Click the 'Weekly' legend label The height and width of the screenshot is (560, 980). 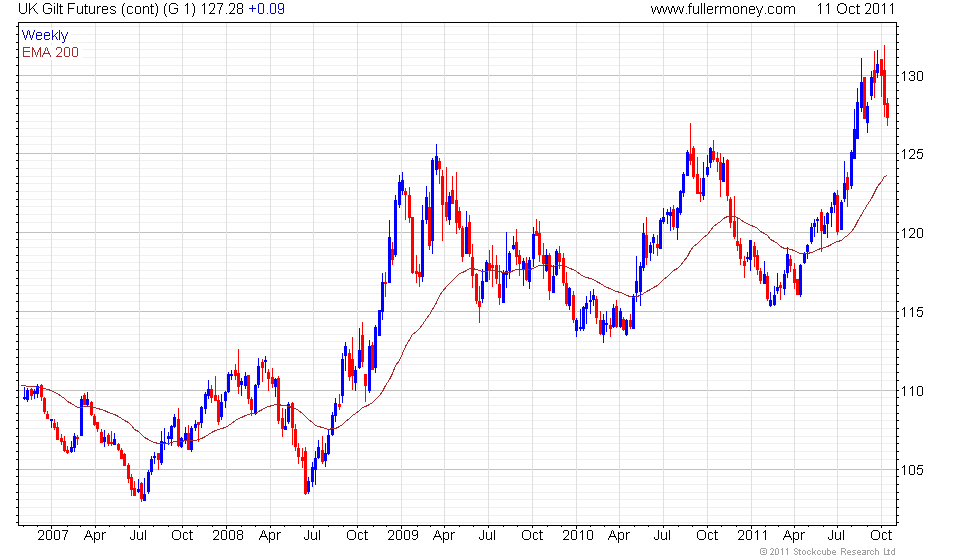[x=45, y=36]
